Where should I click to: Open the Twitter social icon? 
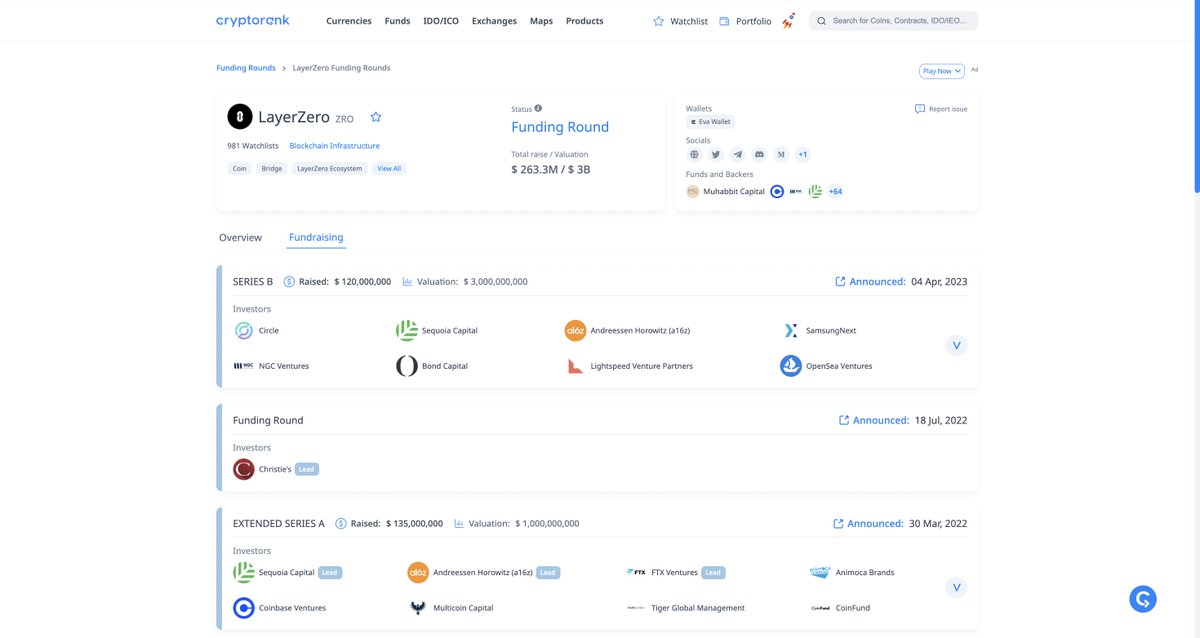pos(716,154)
